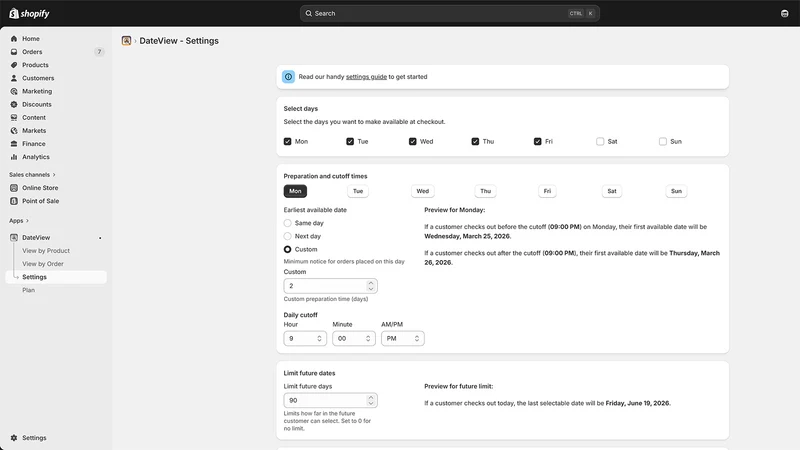
Task: Click the Discounts badge icon
Action: [14, 105]
